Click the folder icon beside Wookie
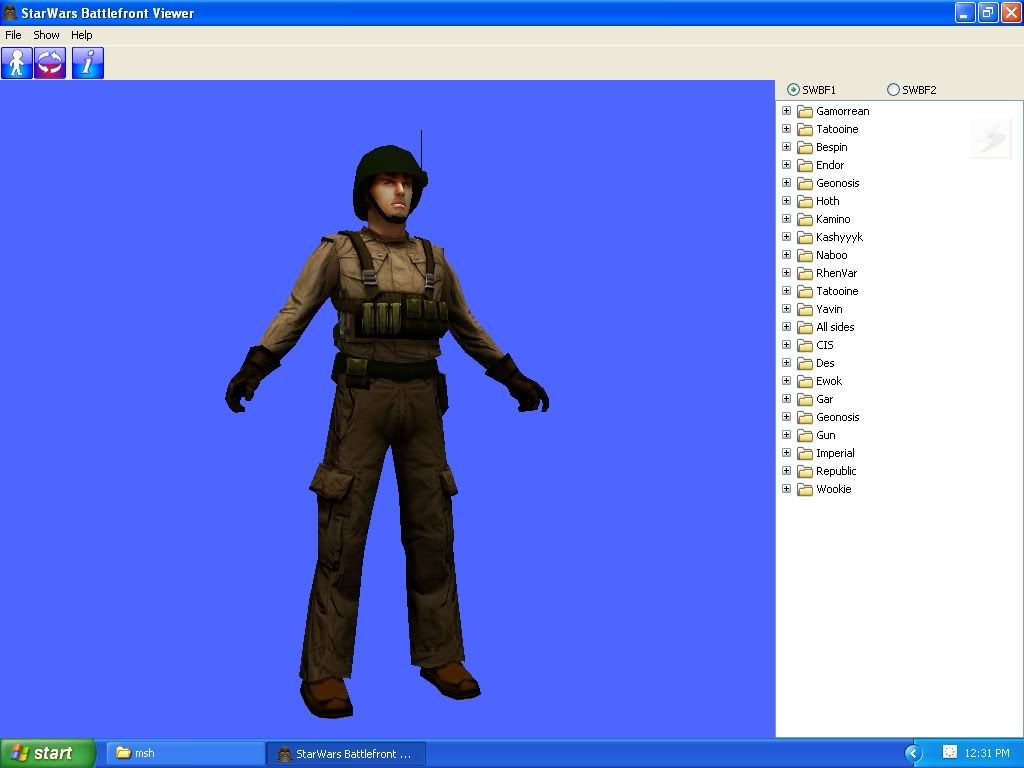 pyautogui.click(x=805, y=489)
